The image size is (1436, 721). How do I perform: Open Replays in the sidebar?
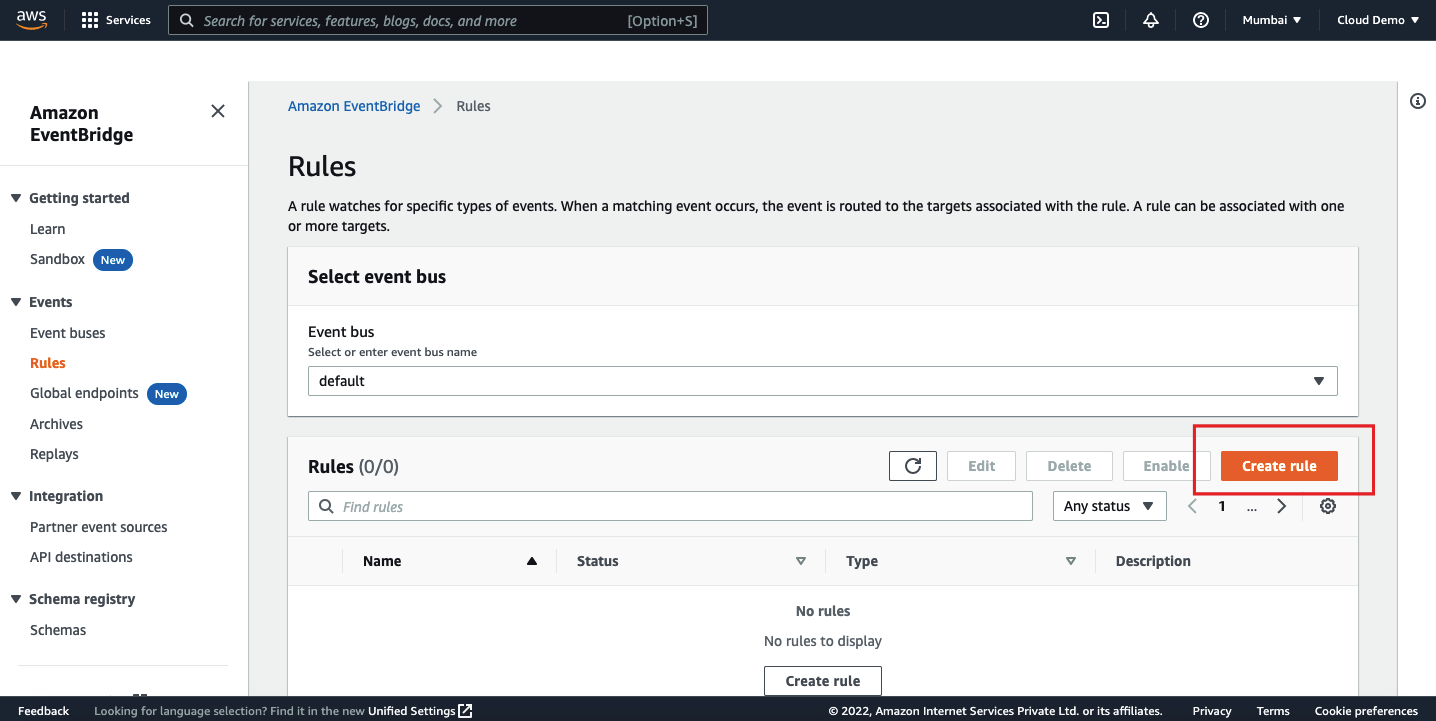coord(54,454)
